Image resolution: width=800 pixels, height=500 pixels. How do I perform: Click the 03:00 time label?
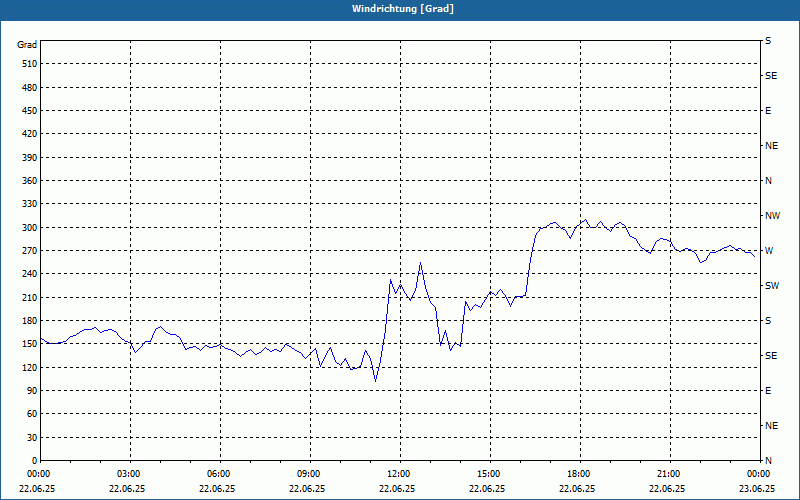coord(130,474)
